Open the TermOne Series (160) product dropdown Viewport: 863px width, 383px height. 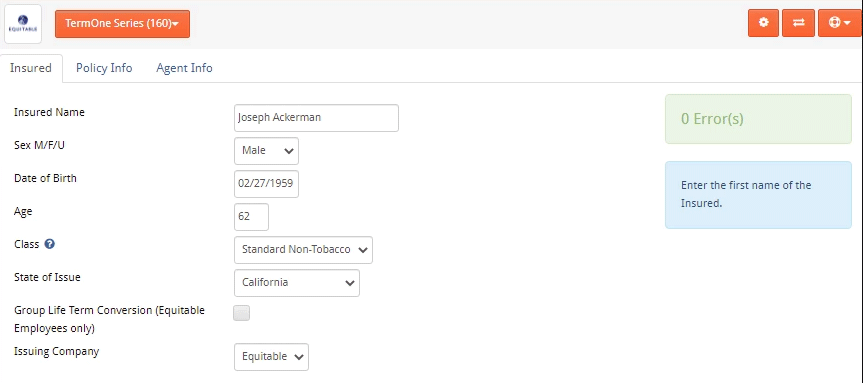(x=122, y=24)
